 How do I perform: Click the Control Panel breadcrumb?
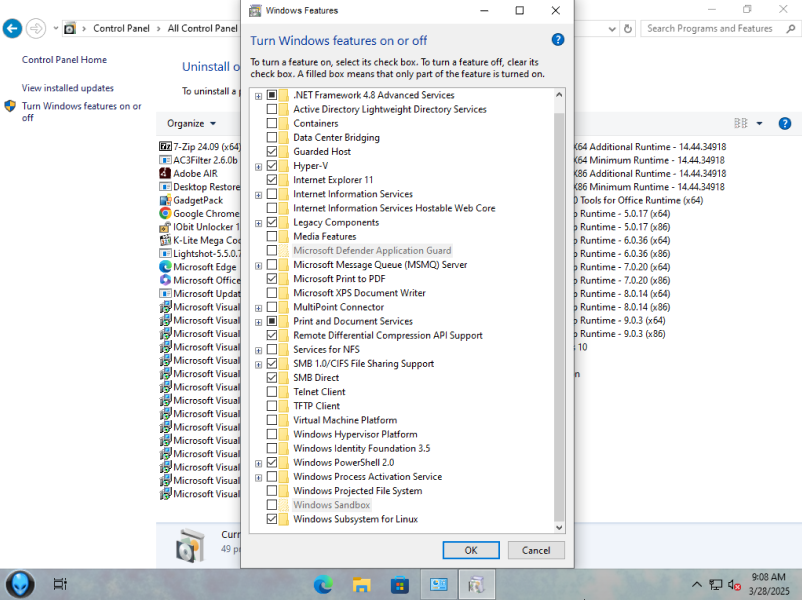click(121, 29)
